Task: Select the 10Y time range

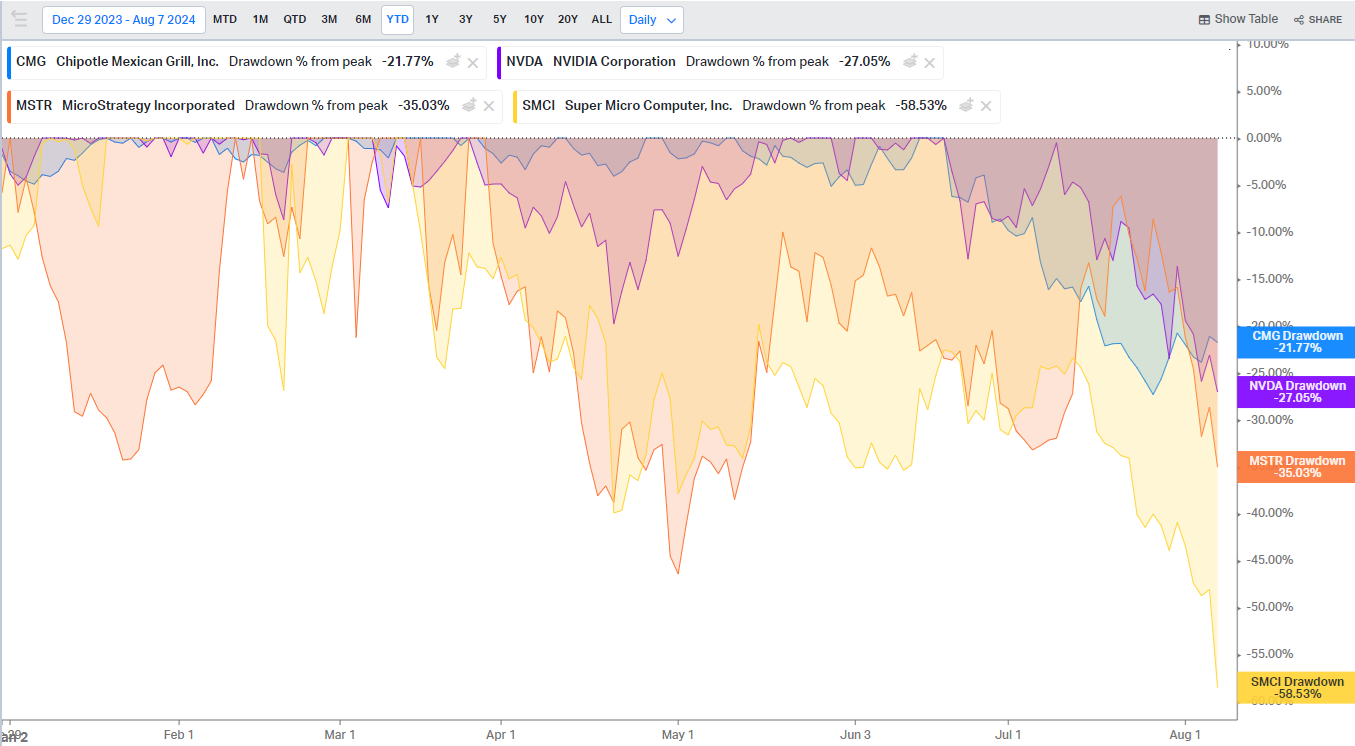Action: pos(534,20)
